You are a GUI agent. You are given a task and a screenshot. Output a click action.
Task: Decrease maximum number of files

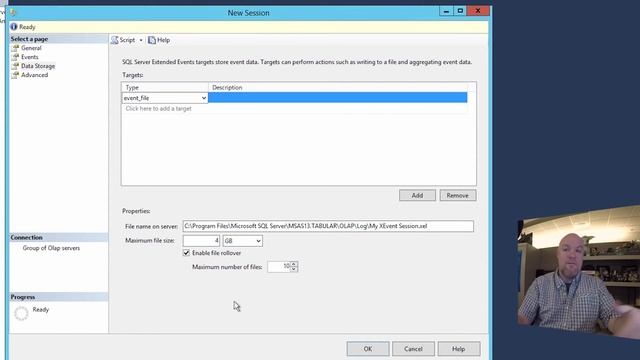coord(293,269)
